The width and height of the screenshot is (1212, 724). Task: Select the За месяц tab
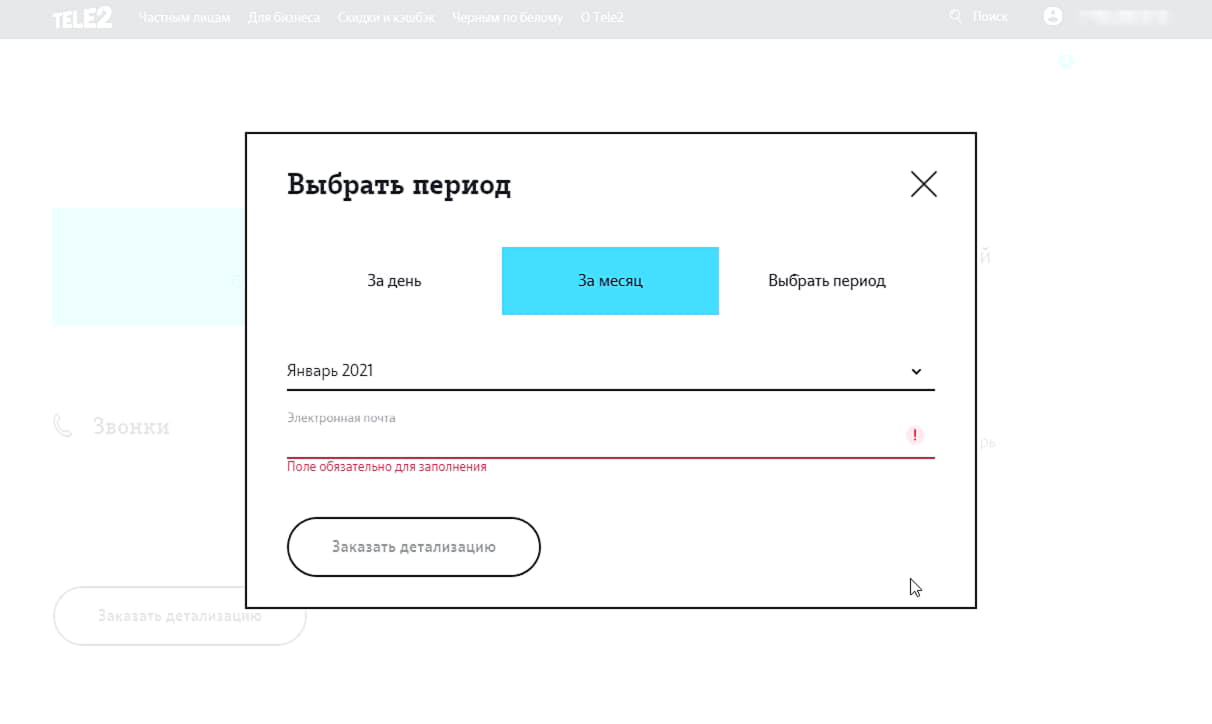pos(610,281)
